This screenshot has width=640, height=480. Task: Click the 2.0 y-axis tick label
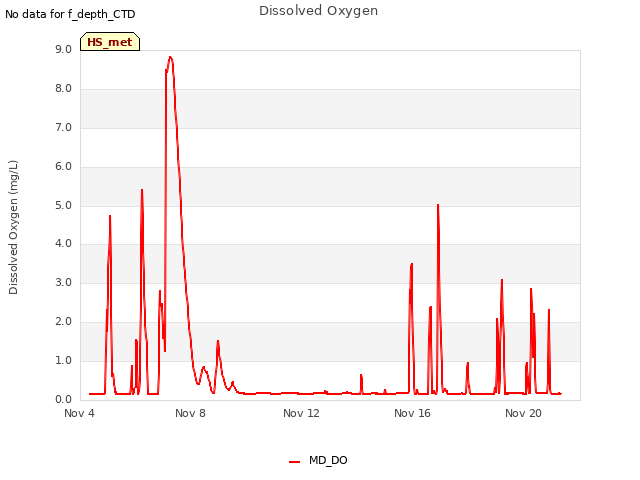click(63, 322)
